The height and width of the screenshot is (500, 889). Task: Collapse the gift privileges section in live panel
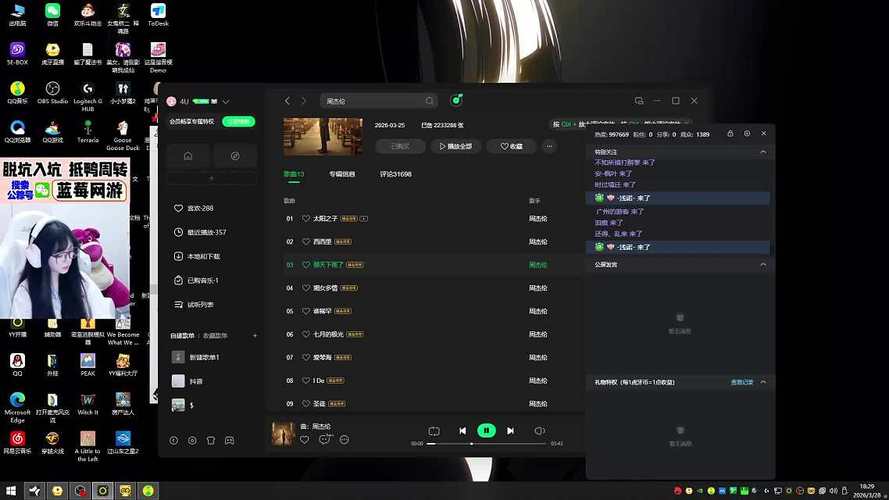point(763,382)
